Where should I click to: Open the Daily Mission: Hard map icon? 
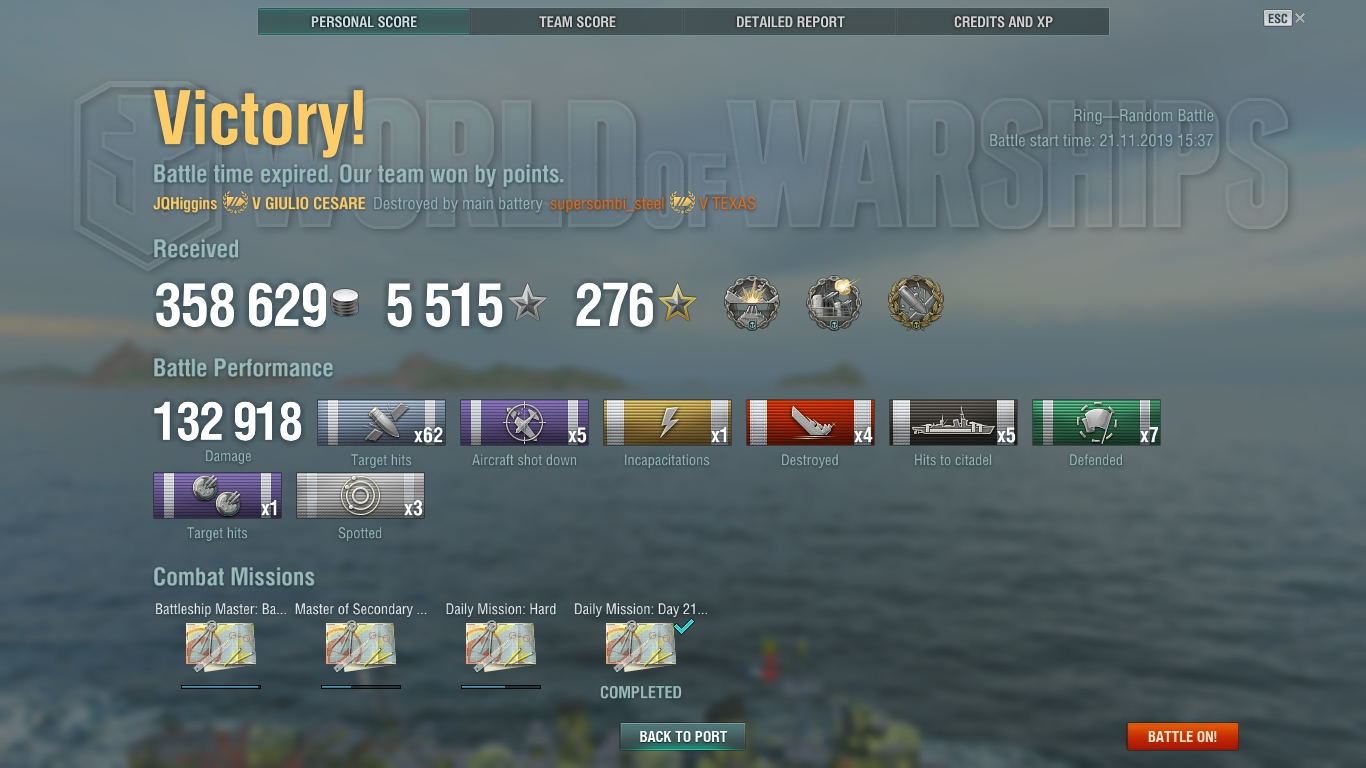tap(501, 646)
